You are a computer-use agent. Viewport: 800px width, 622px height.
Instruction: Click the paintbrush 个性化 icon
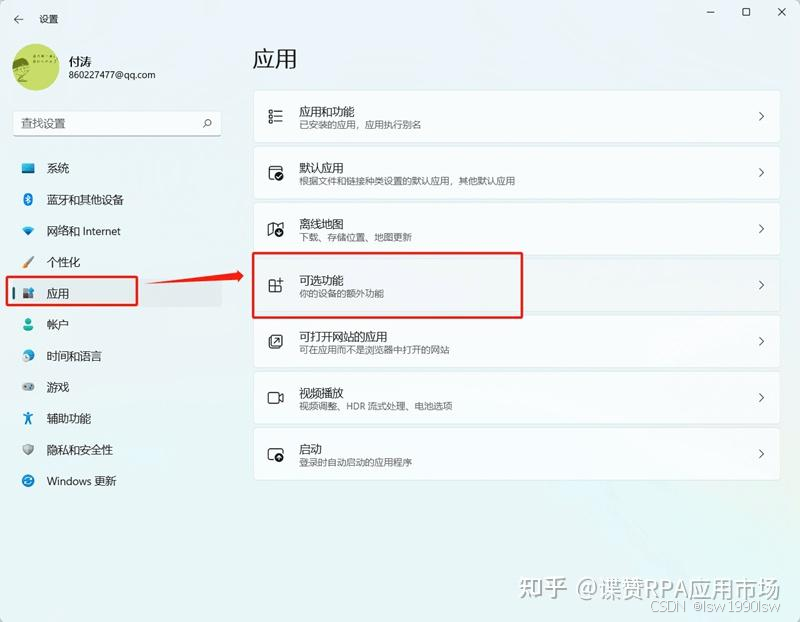28,262
